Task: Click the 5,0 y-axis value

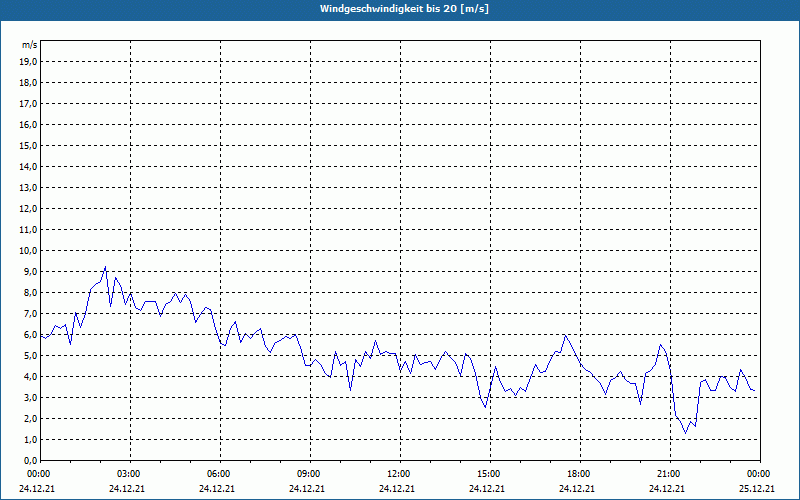Action: click(31, 356)
